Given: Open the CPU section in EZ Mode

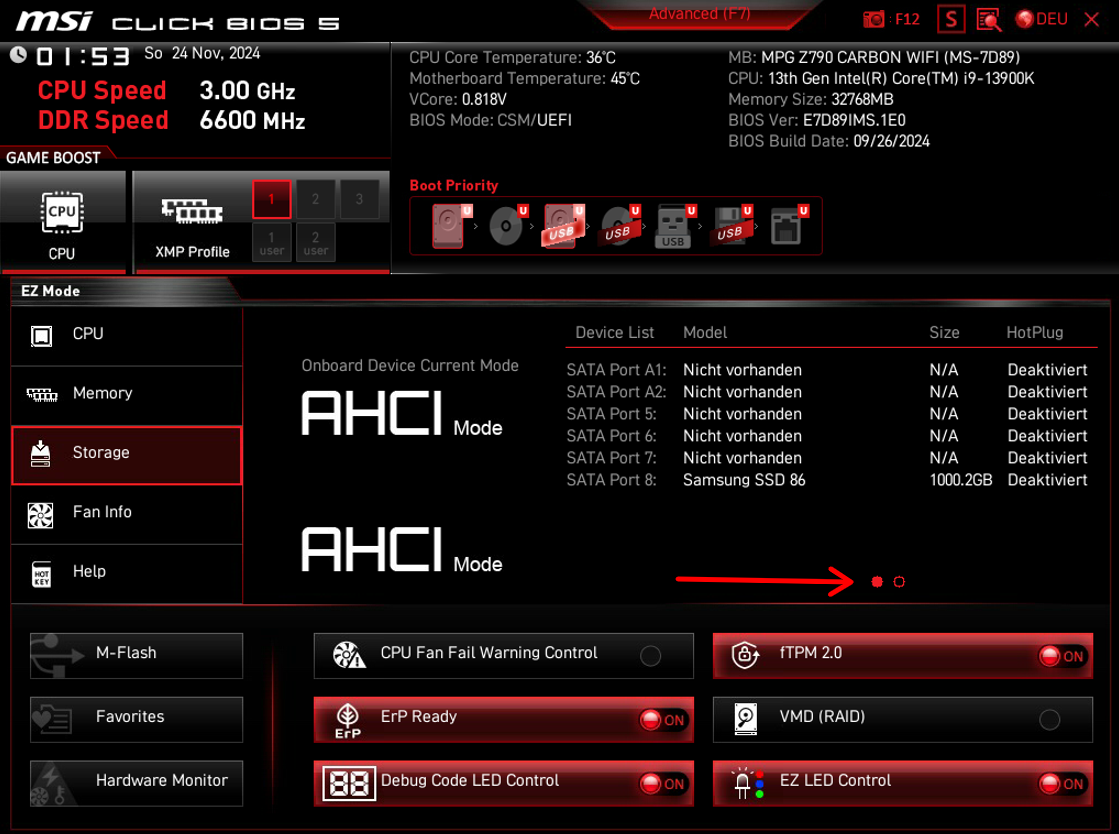Looking at the screenshot, I should [x=127, y=335].
